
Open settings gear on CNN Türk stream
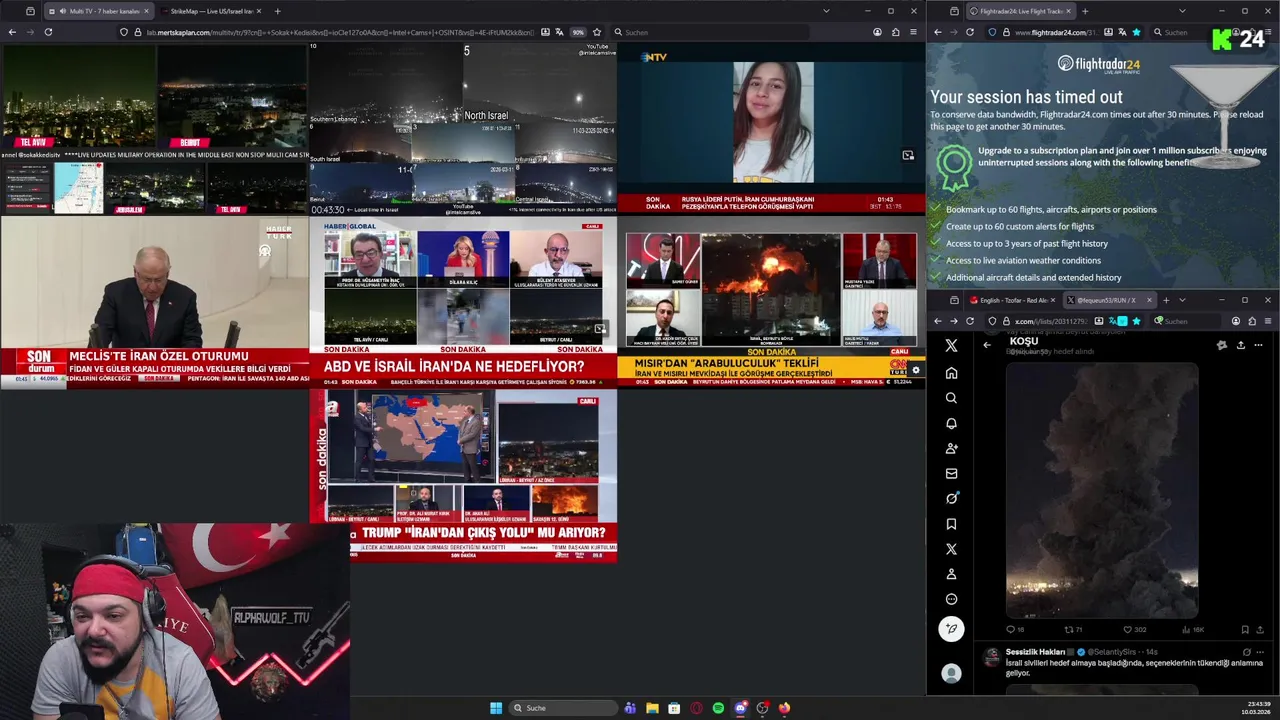coord(915,370)
